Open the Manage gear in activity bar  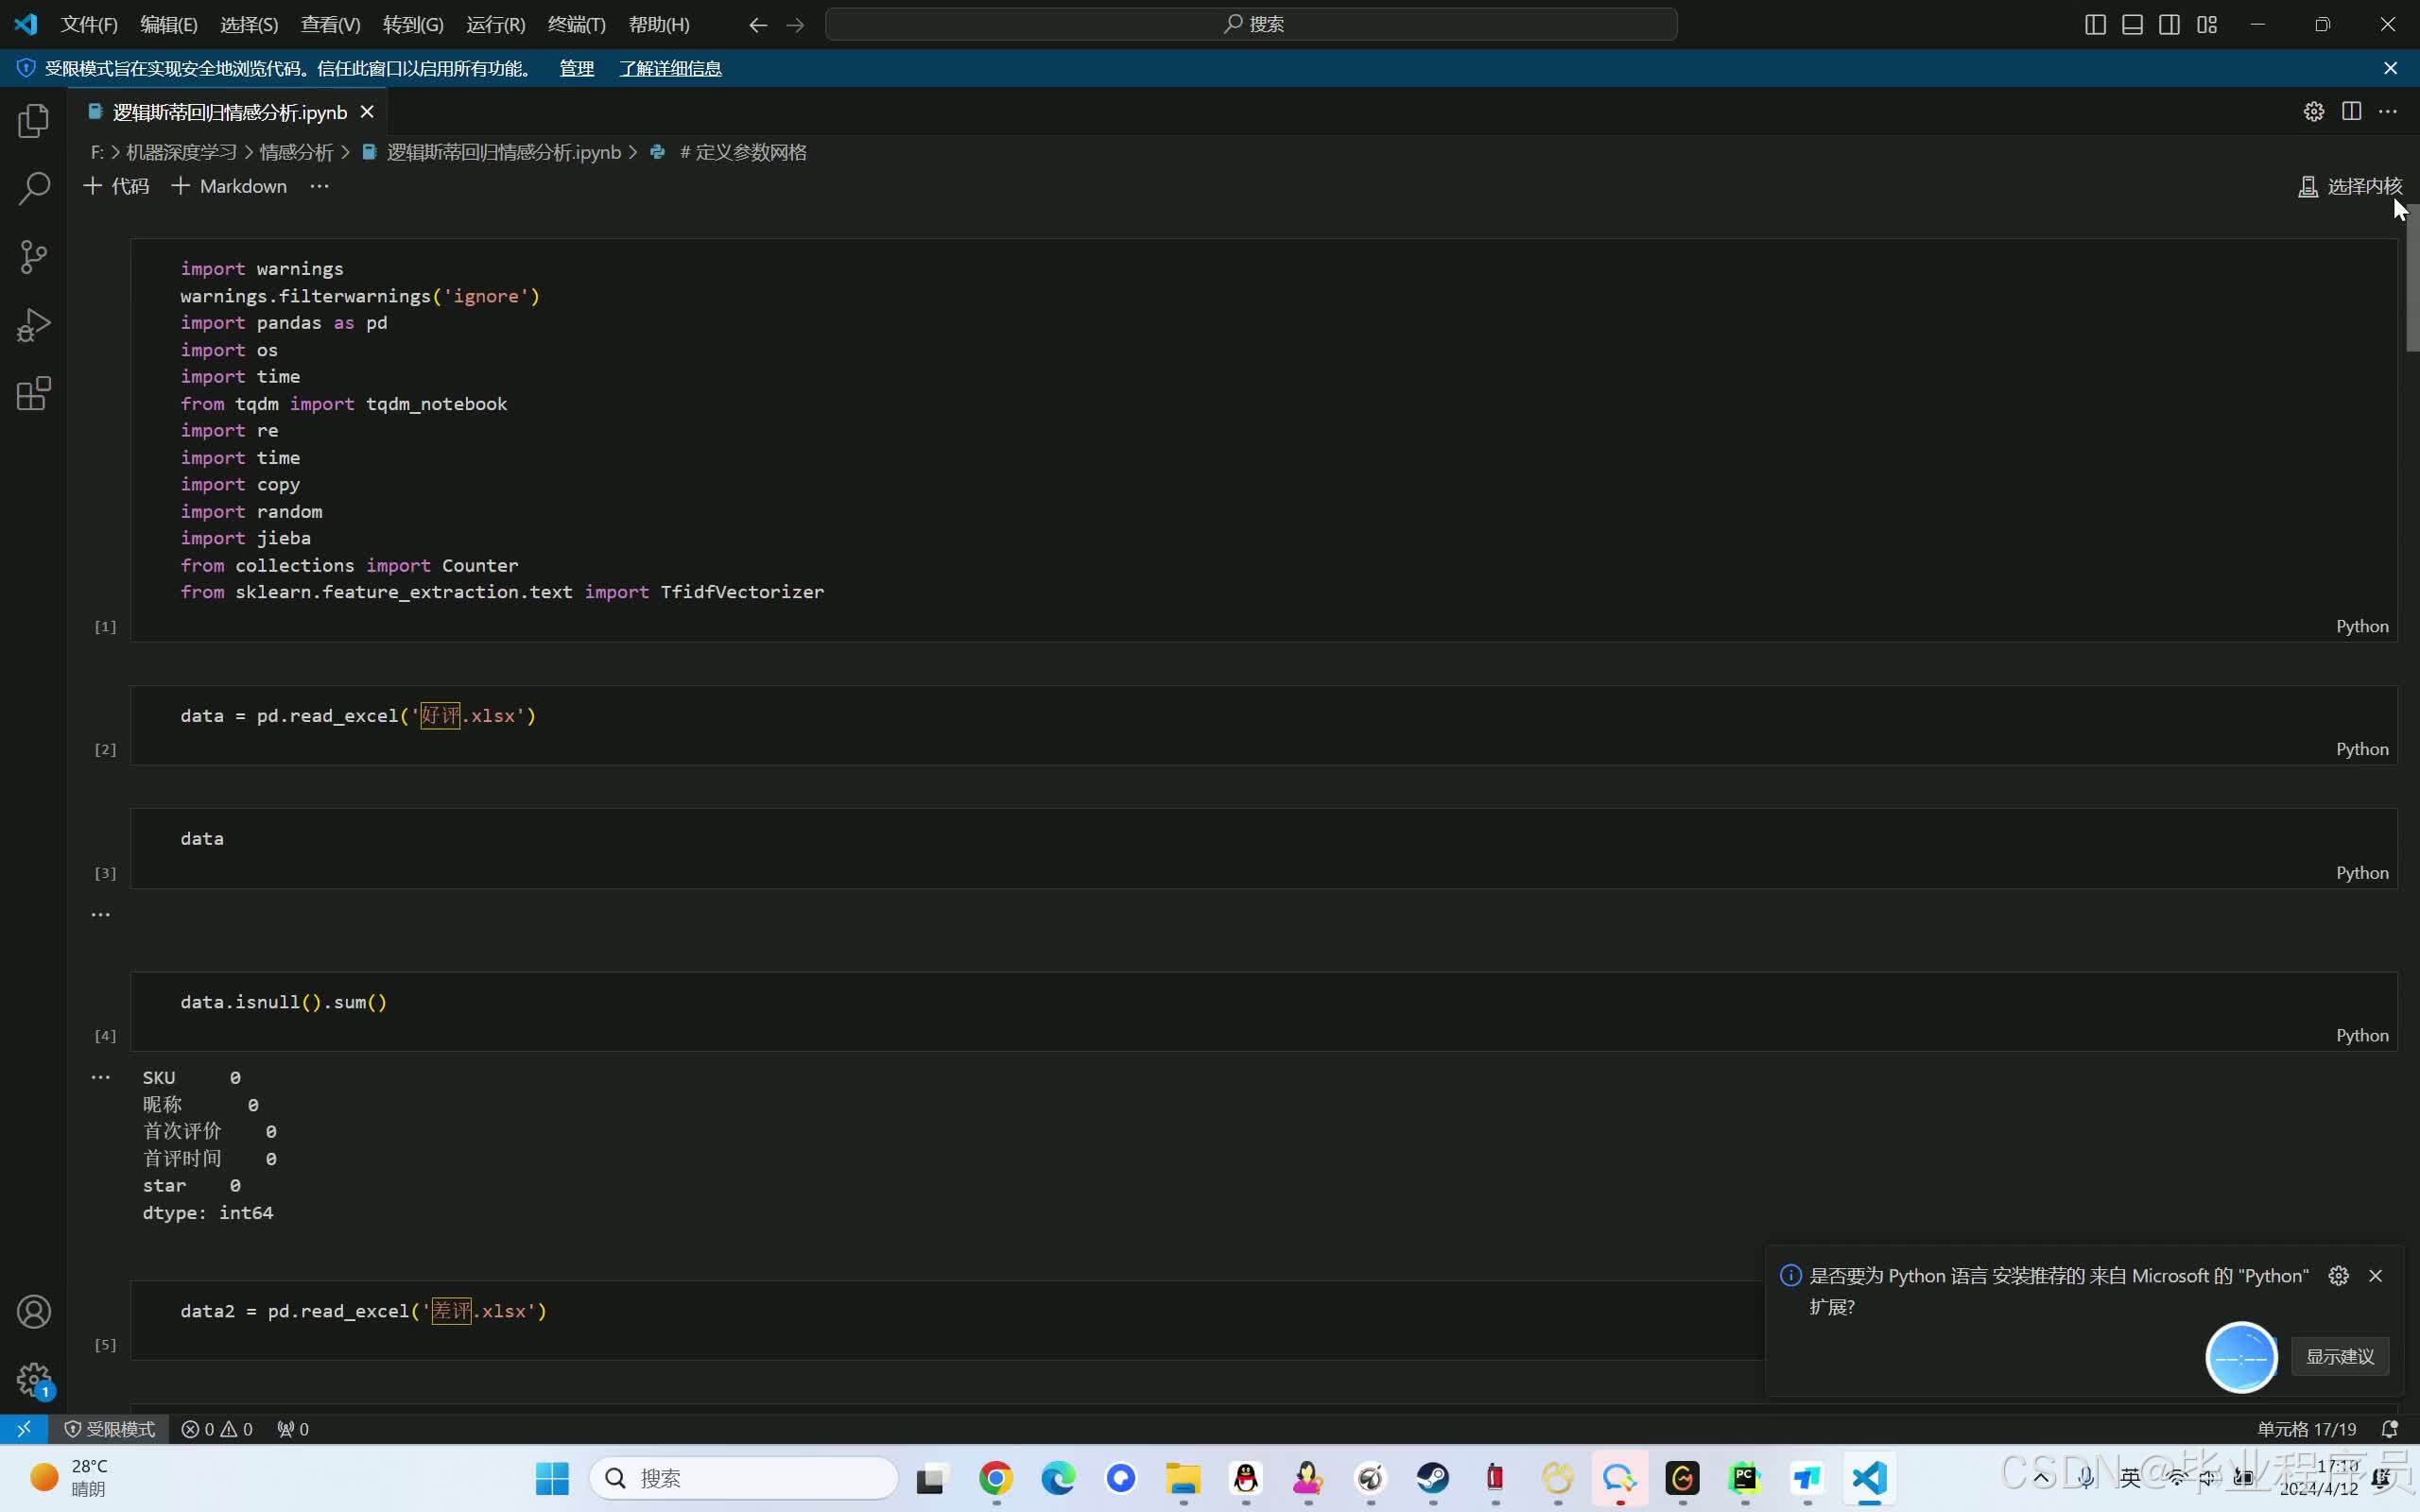pos(34,1380)
